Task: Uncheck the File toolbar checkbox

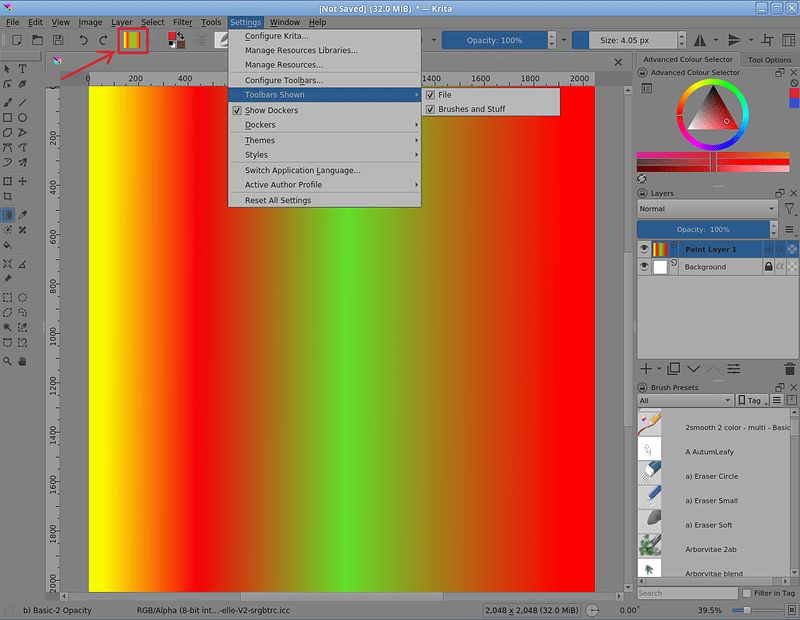Action: point(431,95)
